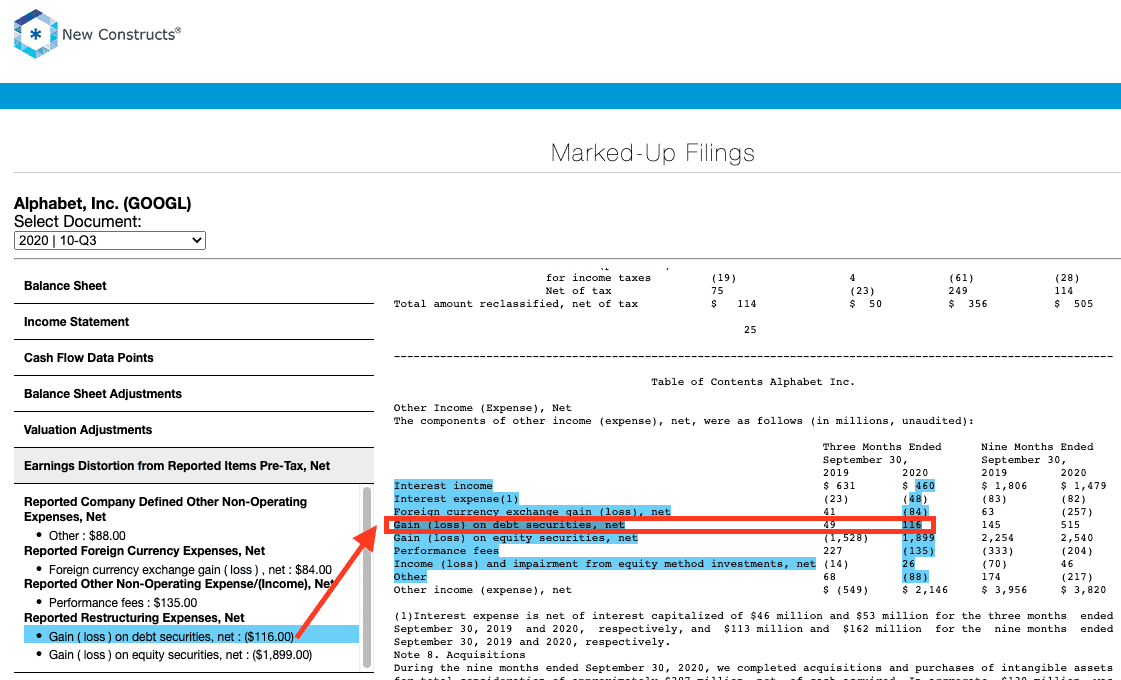The image size is (1121, 680).
Task: Click 'Reported Foreign Currency Expenses, Net' heading
Action: coord(144,551)
